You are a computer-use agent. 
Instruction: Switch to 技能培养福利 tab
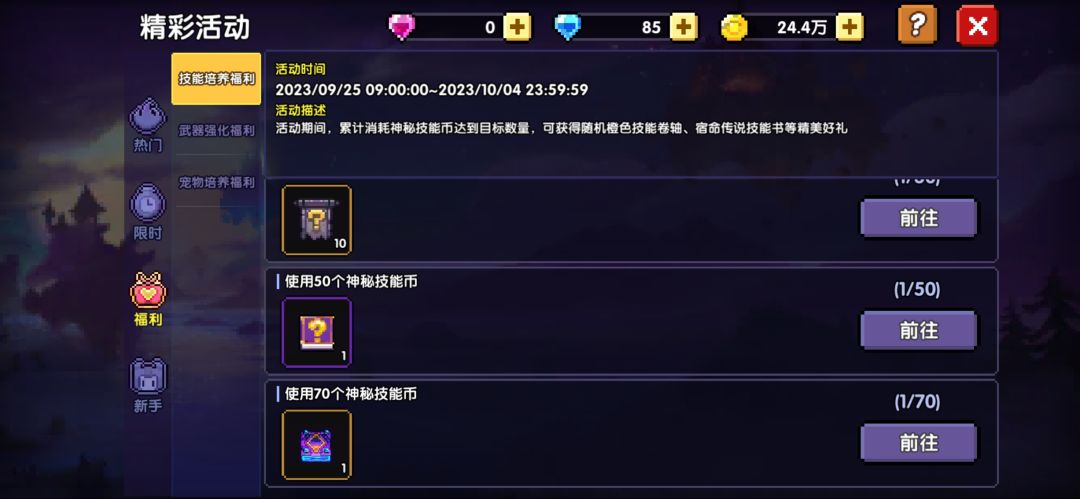point(216,79)
